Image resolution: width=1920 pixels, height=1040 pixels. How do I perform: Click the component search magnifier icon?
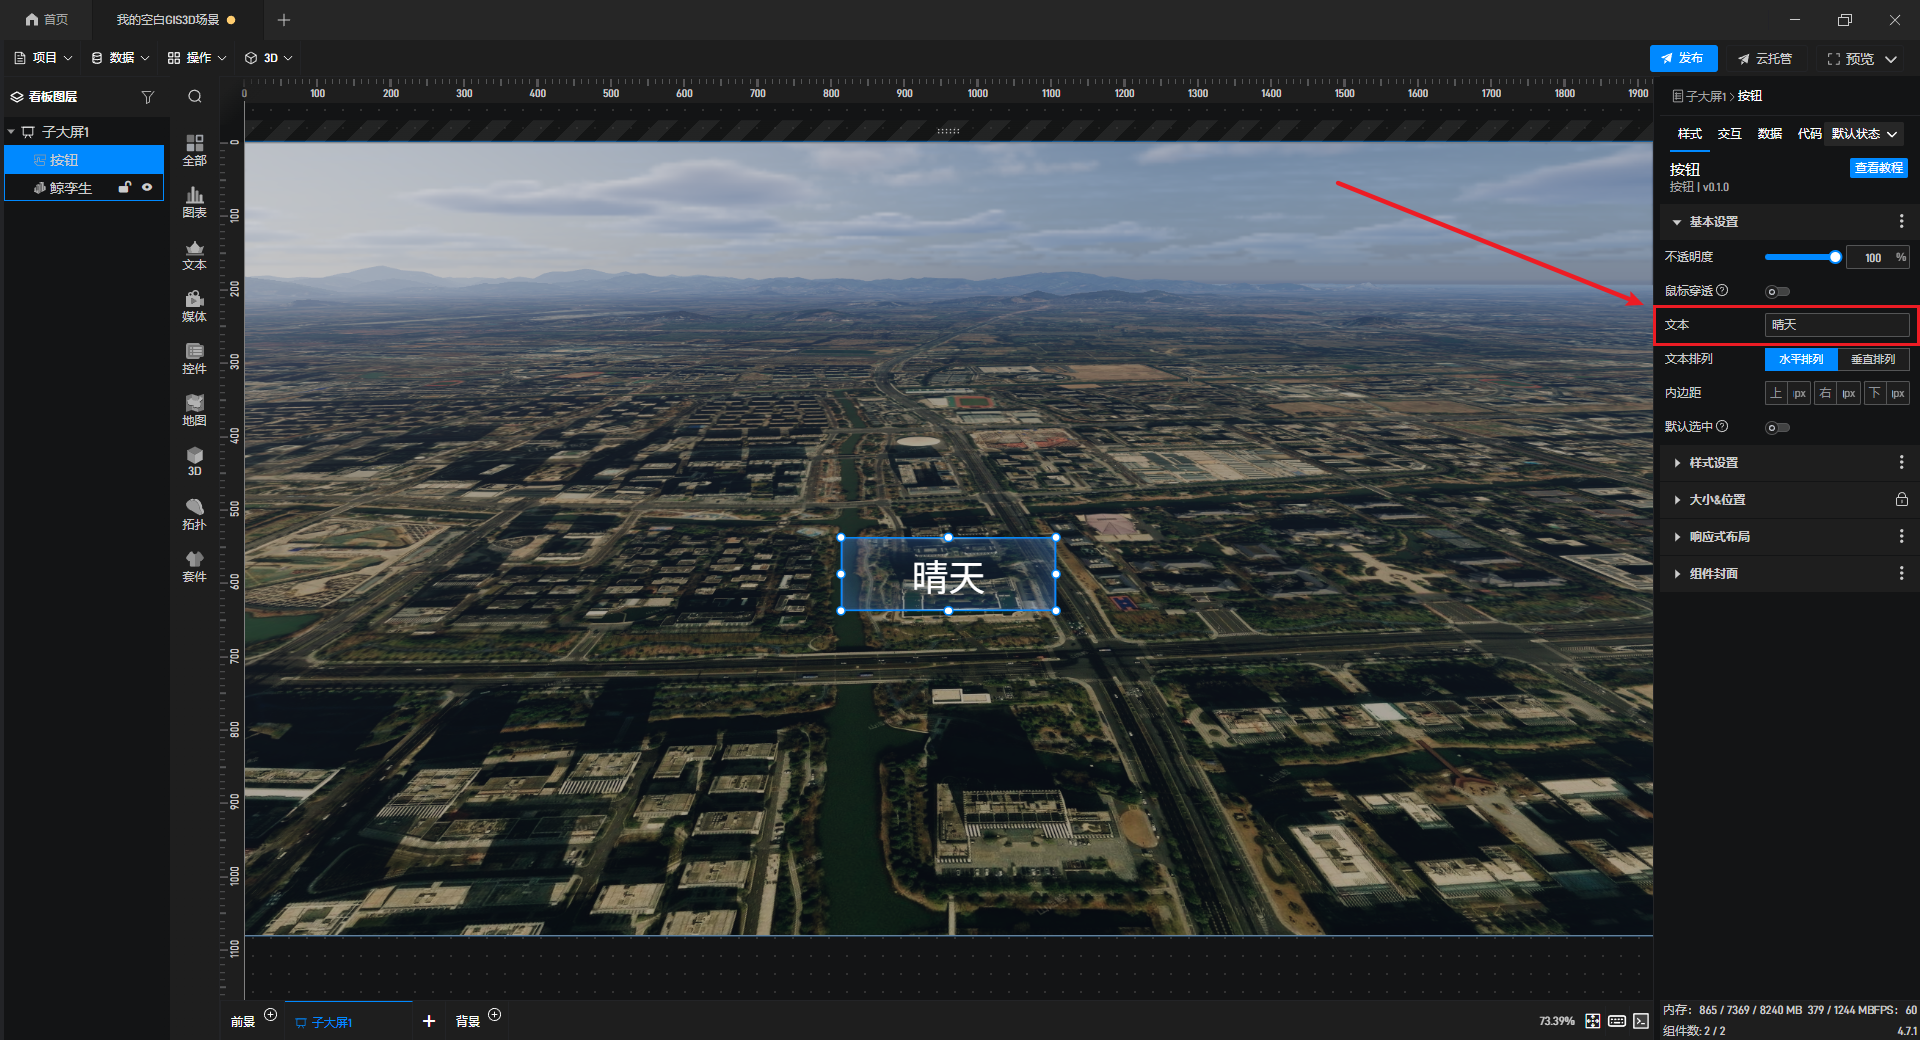(195, 97)
